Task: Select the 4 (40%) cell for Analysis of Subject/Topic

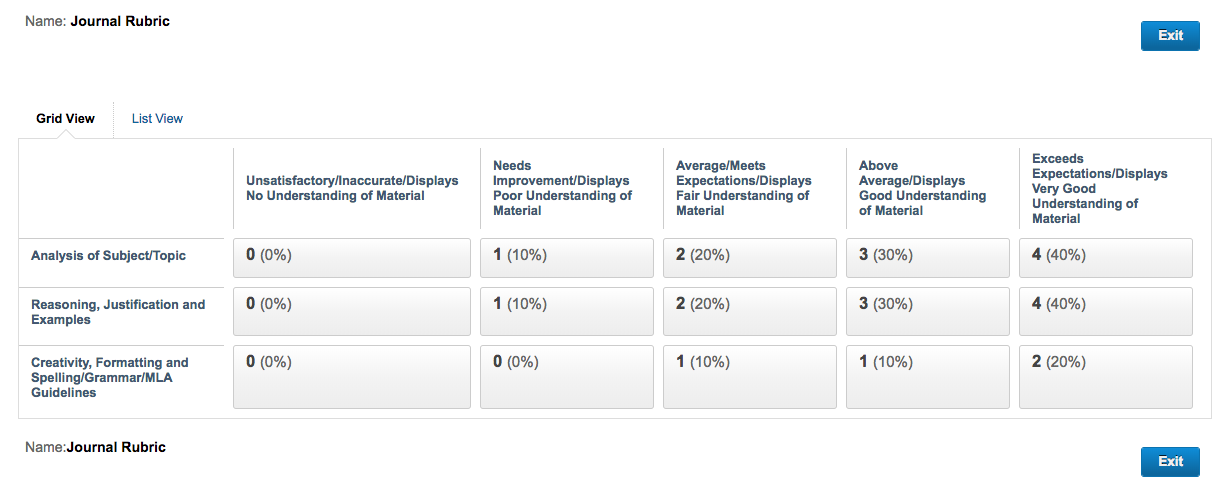Action: pyautogui.click(x=1106, y=258)
